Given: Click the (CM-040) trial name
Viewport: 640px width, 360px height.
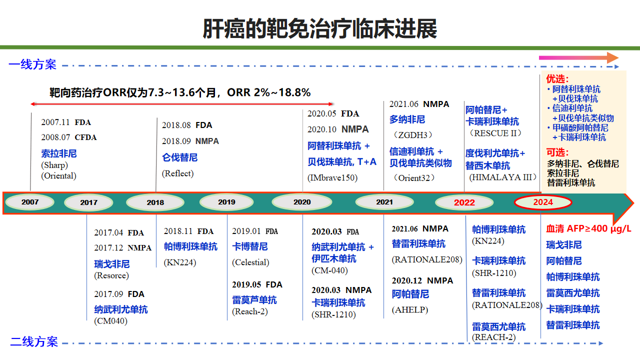Looking at the screenshot, I should point(329,271).
